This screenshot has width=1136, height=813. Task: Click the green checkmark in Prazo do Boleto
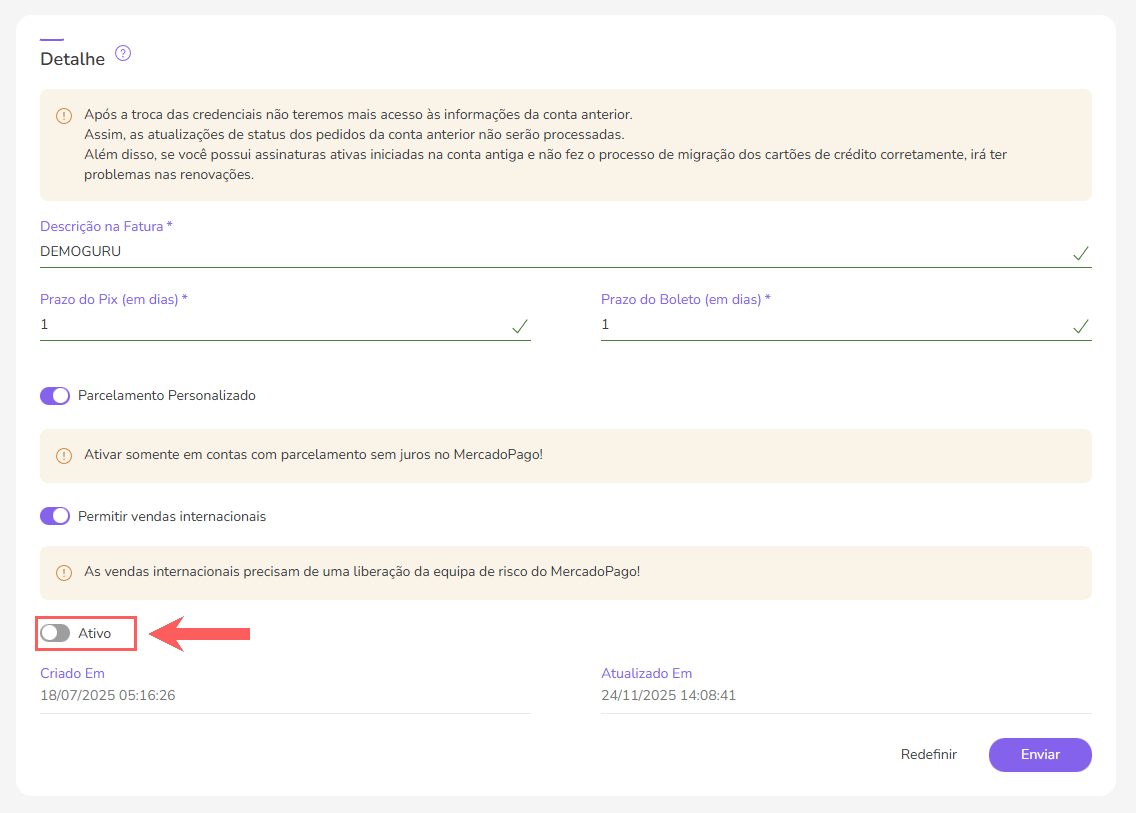1080,326
